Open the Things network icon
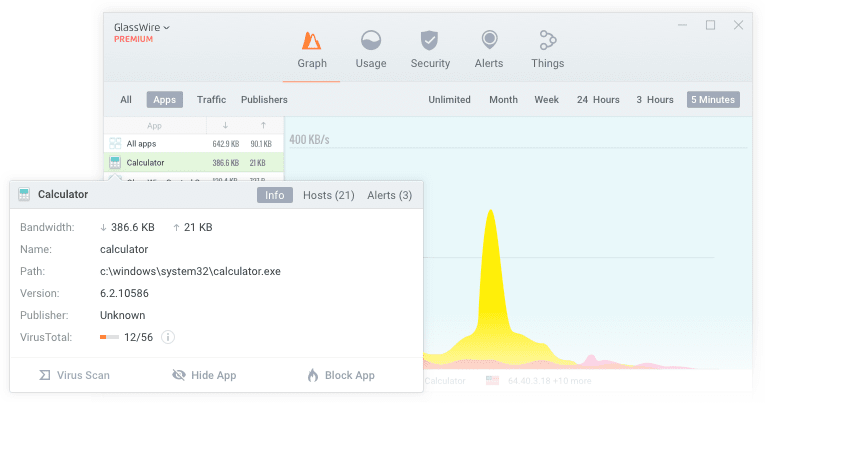The image size is (855, 459). tap(547, 40)
